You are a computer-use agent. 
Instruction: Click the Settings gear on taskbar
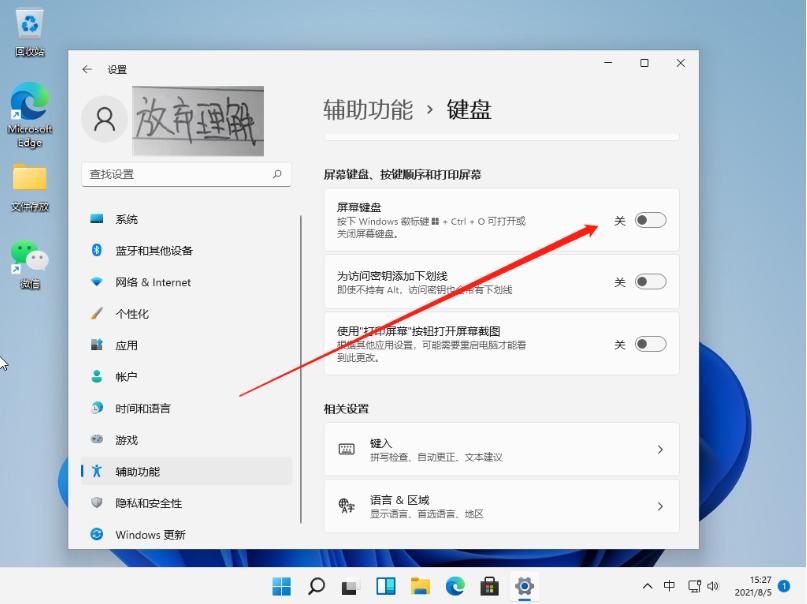click(x=524, y=586)
